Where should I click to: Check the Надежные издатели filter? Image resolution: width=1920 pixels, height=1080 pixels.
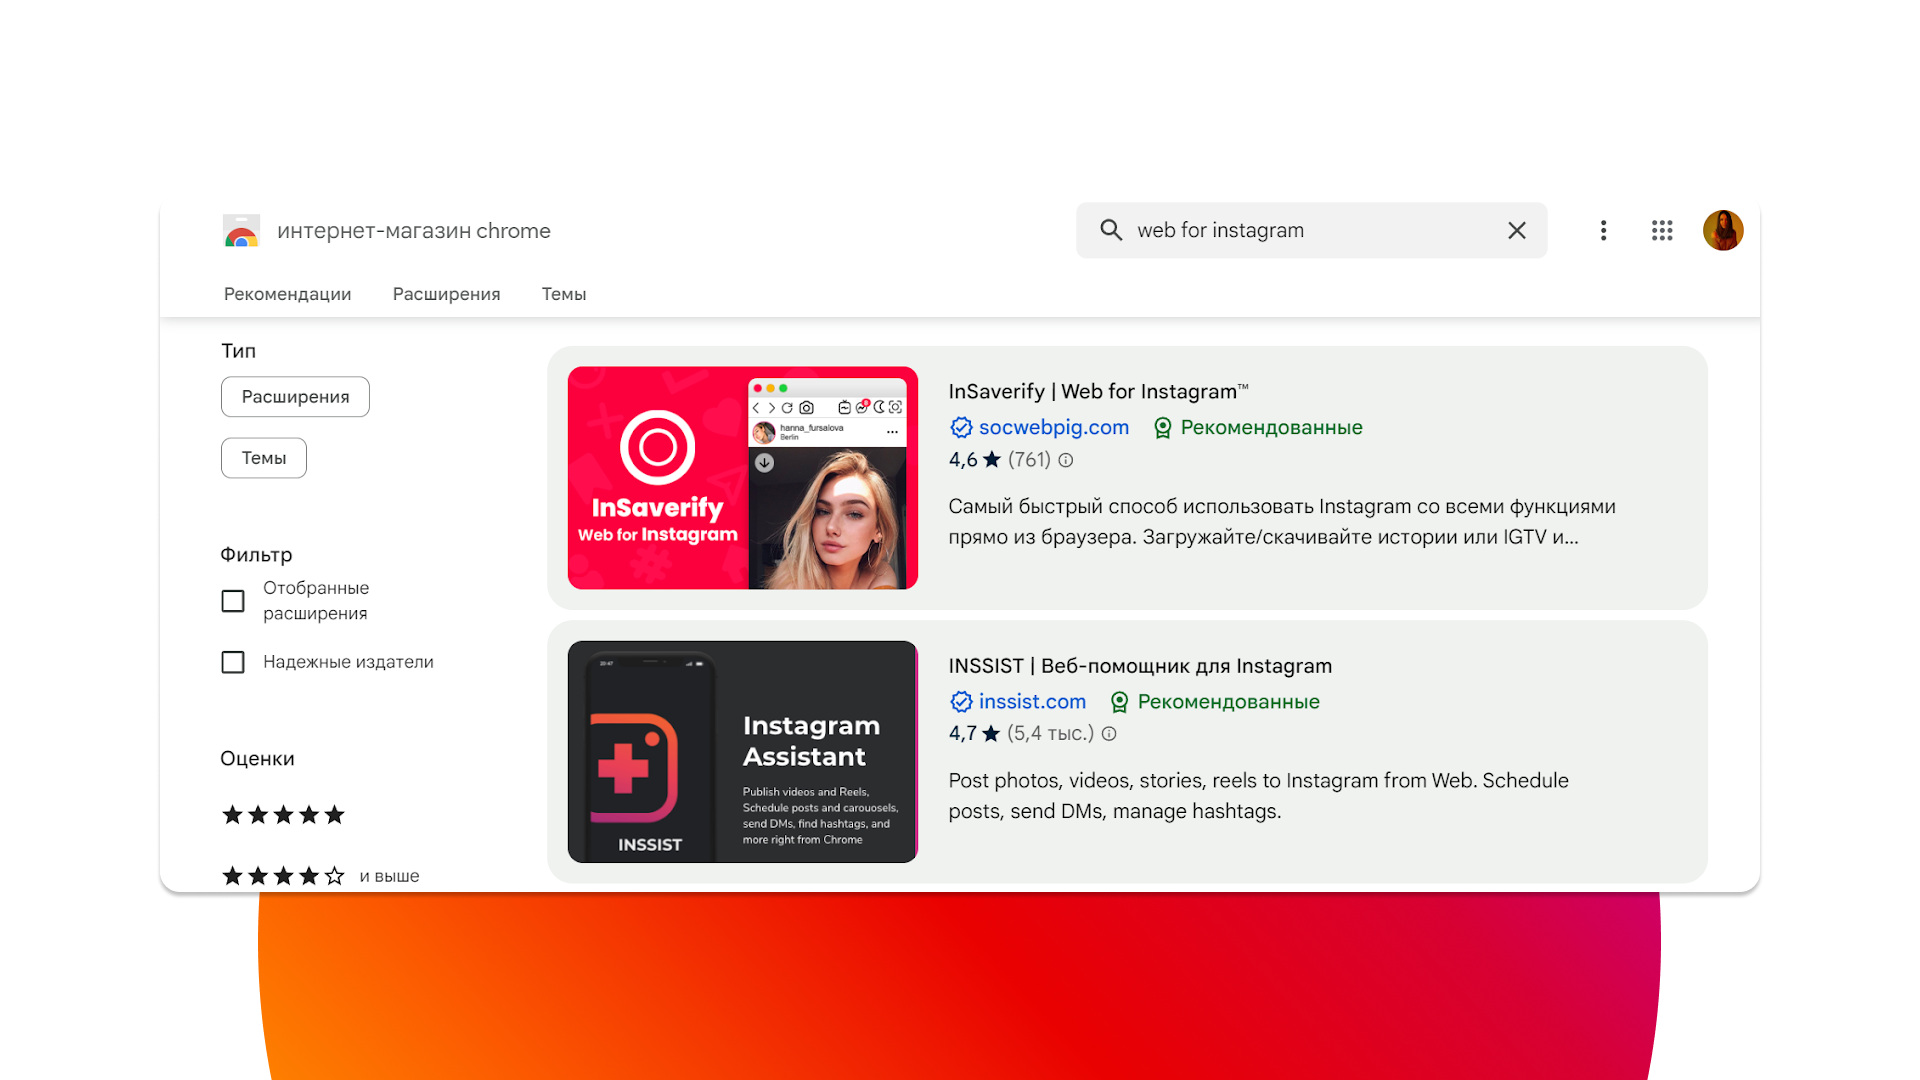(x=233, y=662)
